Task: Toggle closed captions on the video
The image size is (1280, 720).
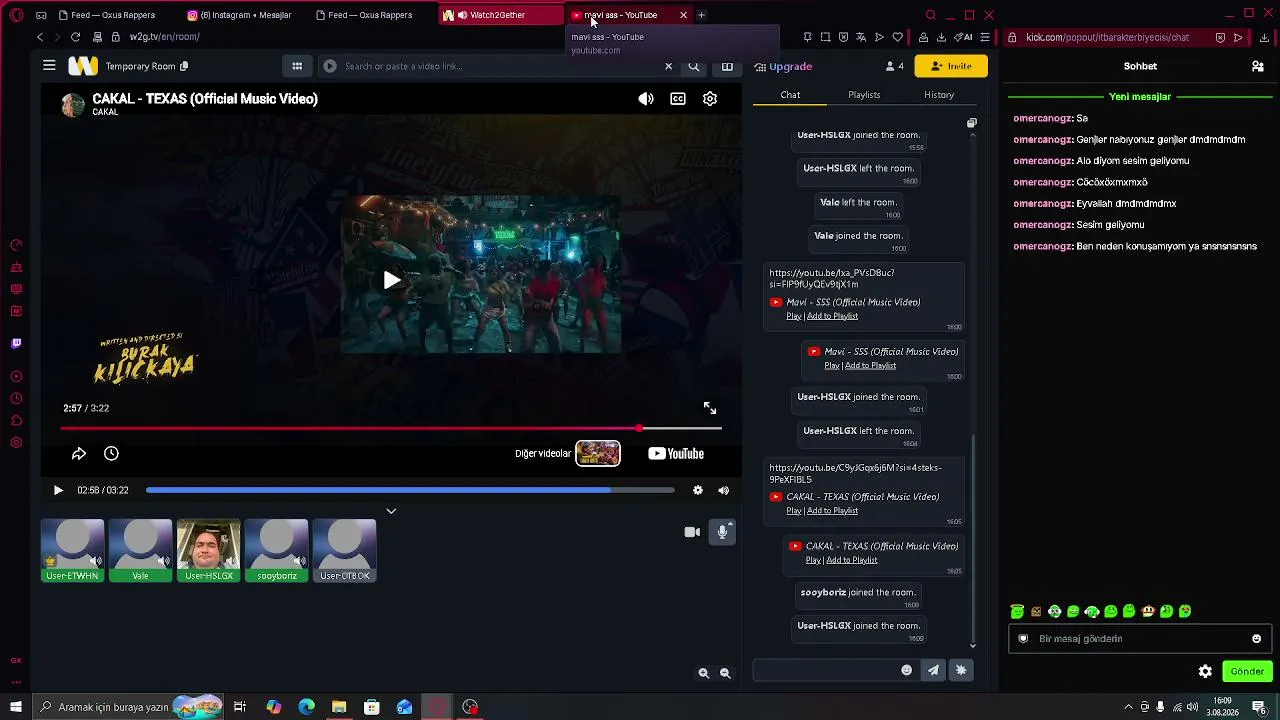Action: [x=678, y=99]
